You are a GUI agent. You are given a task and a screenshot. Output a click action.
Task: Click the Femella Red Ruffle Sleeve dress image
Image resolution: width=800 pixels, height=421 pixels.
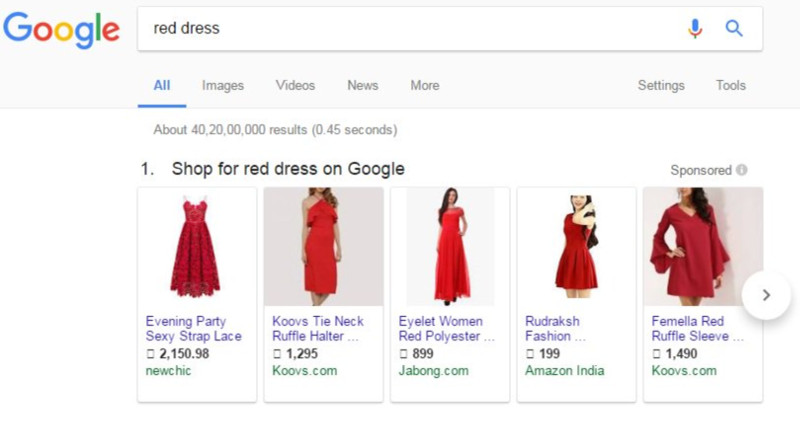point(702,246)
